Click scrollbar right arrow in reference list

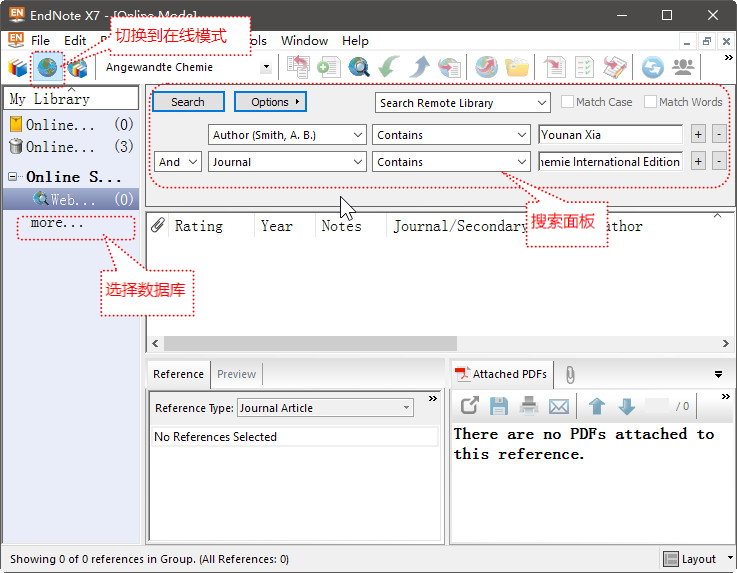[x=726, y=344]
